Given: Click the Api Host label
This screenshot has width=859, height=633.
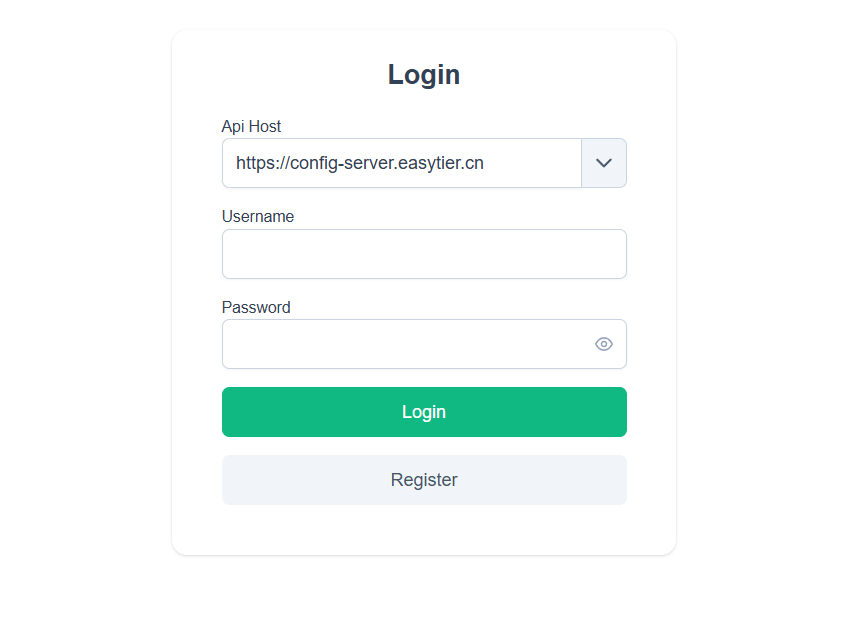Looking at the screenshot, I should 251,126.
